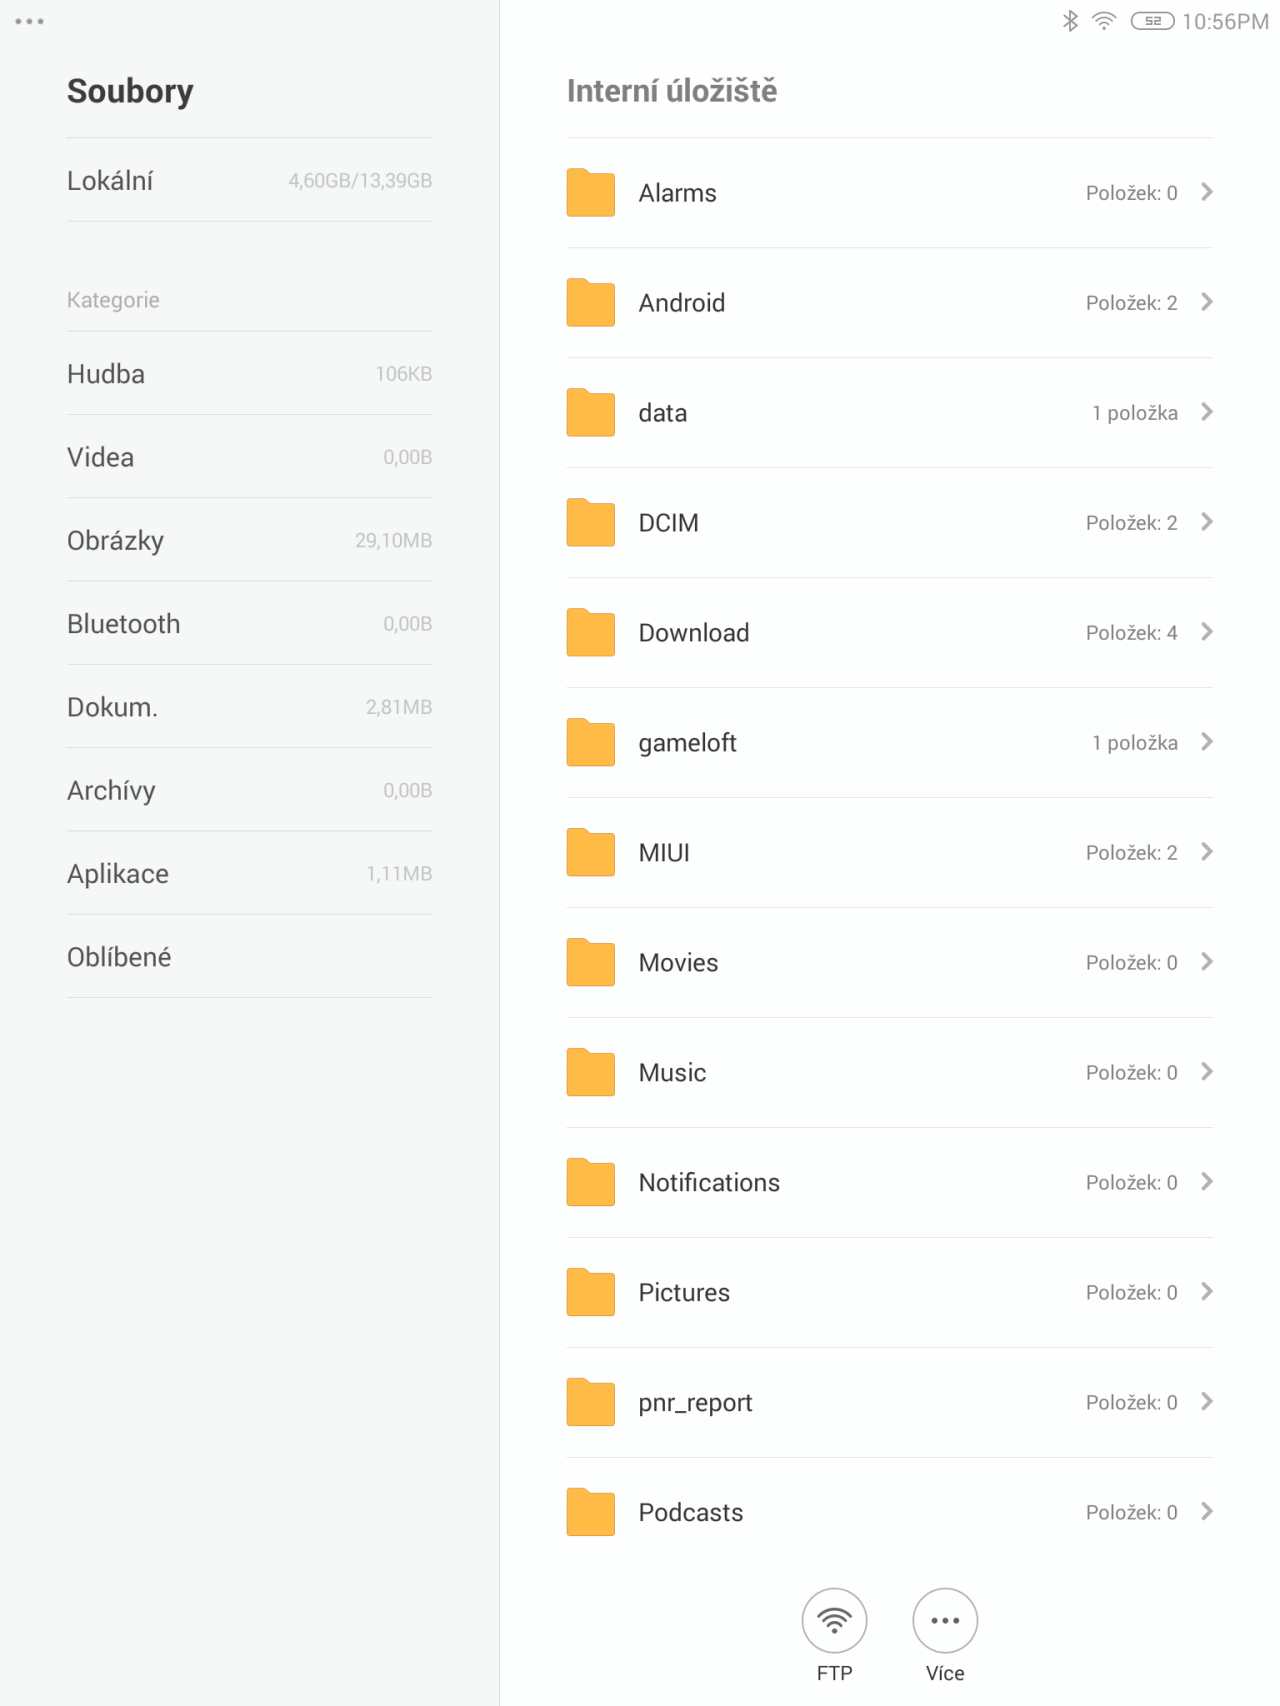This screenshot has width=1280, height=1706.
Task: Open the Pictures folder row
Action: (890, 1292)
